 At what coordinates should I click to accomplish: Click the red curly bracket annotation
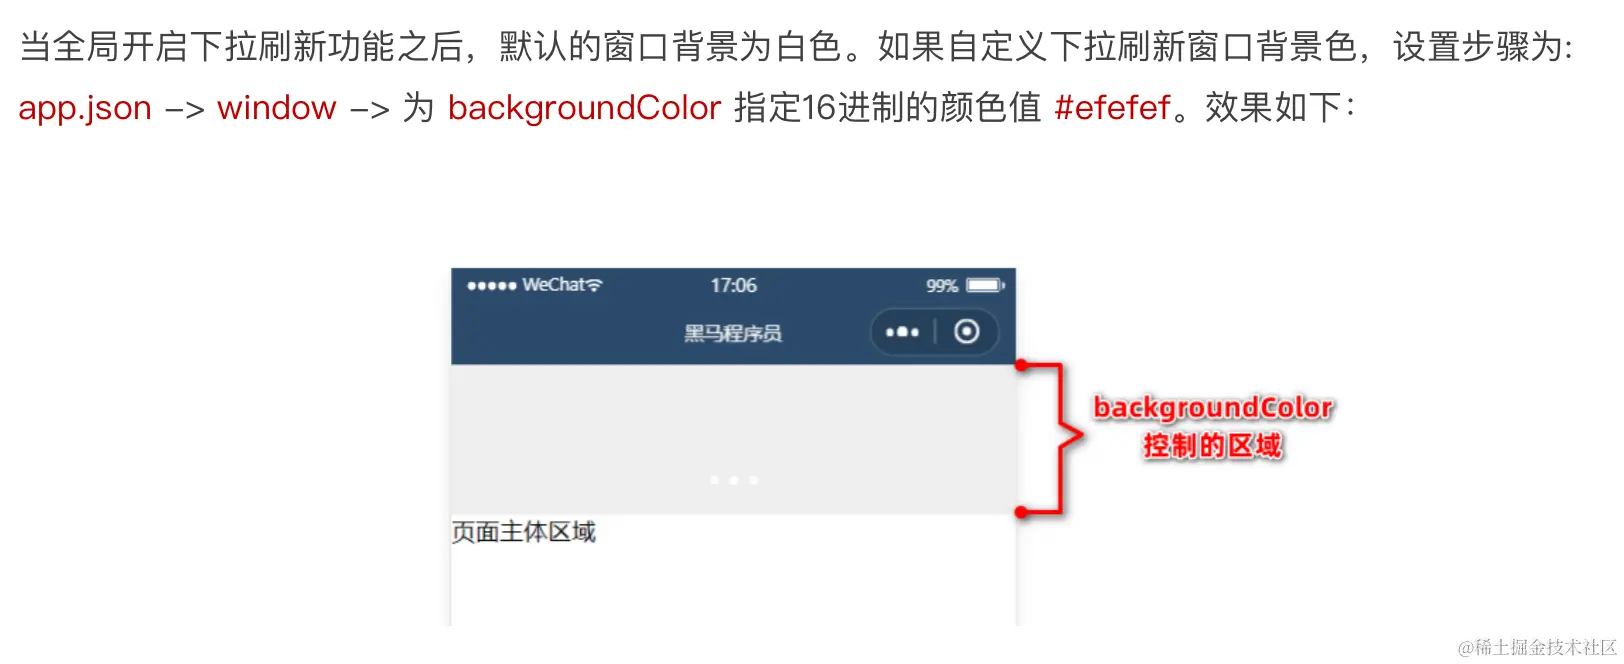click(x=1051, y=438)
